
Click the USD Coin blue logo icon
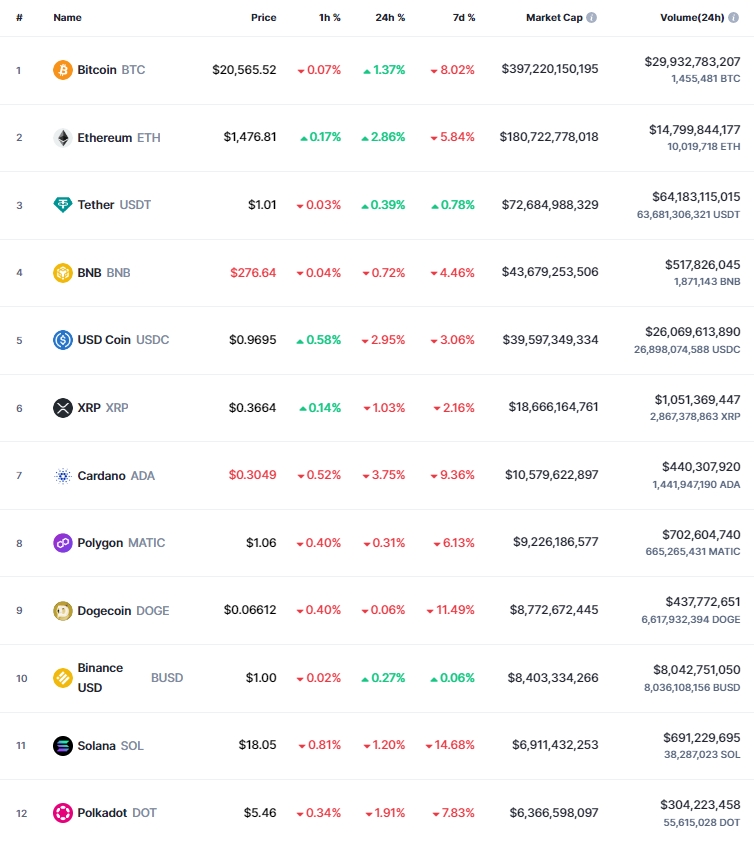[x=63, y=340]
